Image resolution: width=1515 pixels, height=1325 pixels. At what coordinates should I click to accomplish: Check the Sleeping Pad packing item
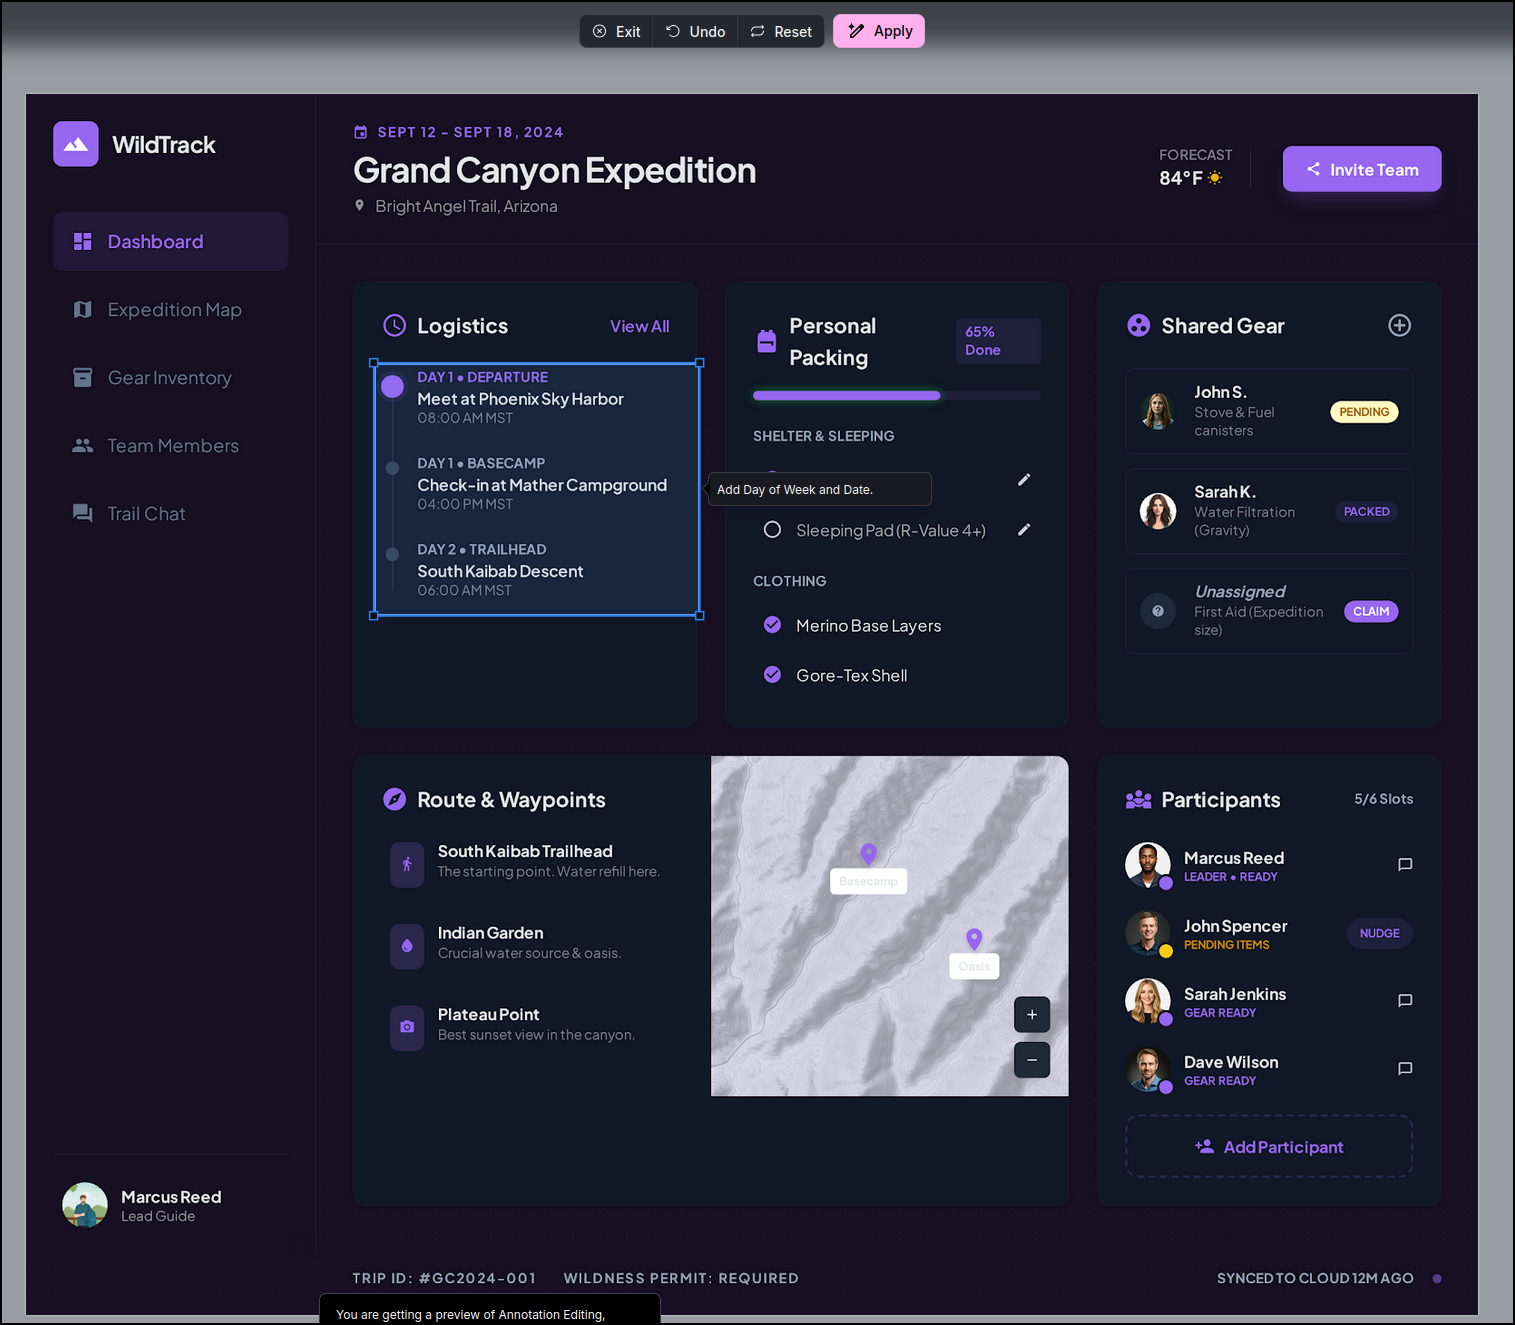772,530
